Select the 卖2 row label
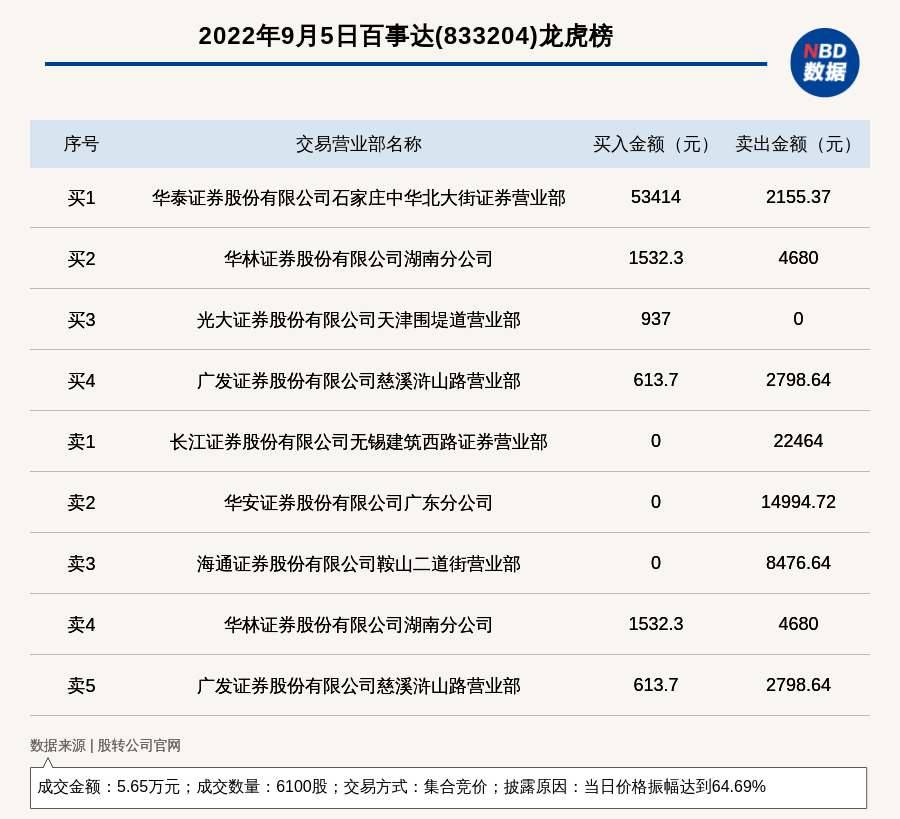Screen dimensions: 900x819 (81, 503)
